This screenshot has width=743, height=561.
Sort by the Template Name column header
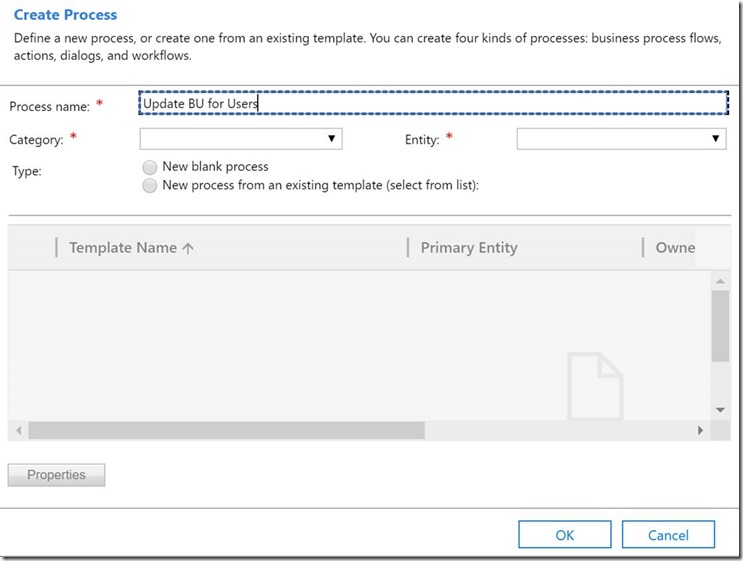pyautogui.click(x=122, y=248)
